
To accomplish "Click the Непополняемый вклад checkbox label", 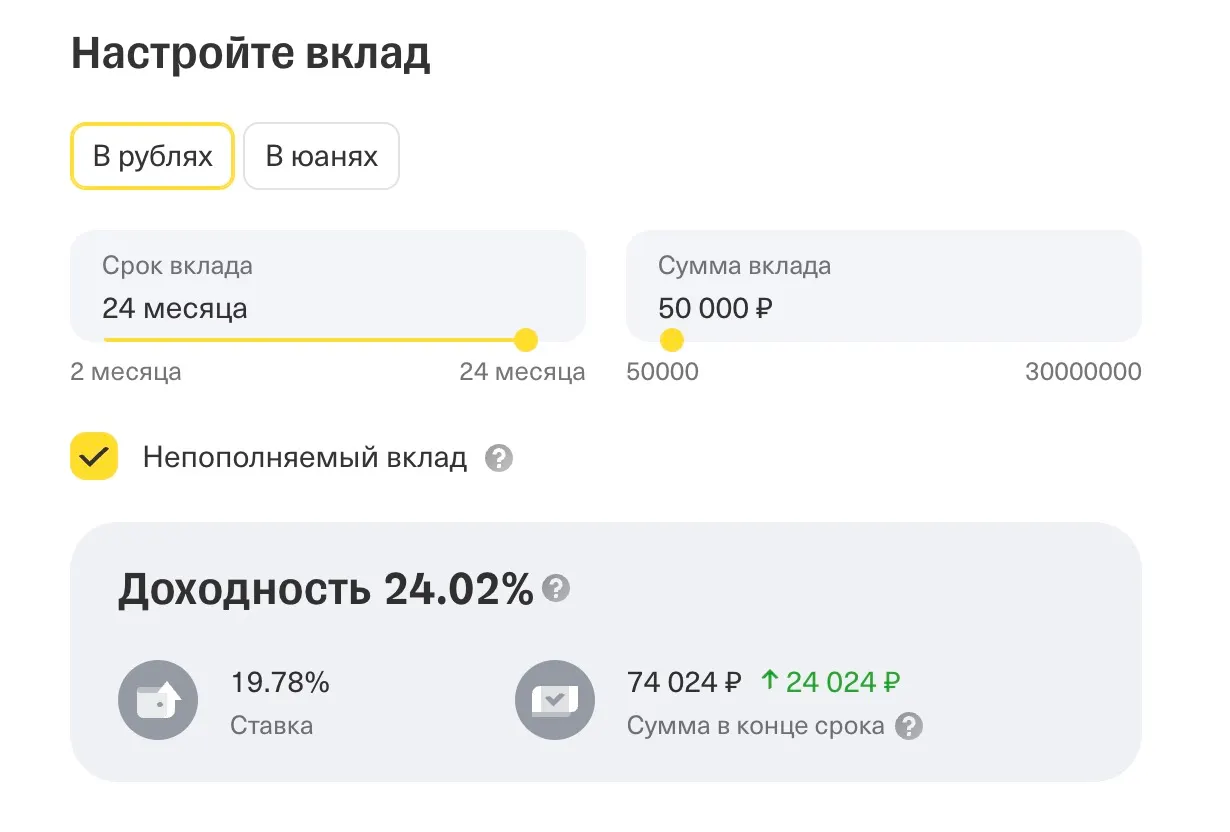I will coord(304,458).
